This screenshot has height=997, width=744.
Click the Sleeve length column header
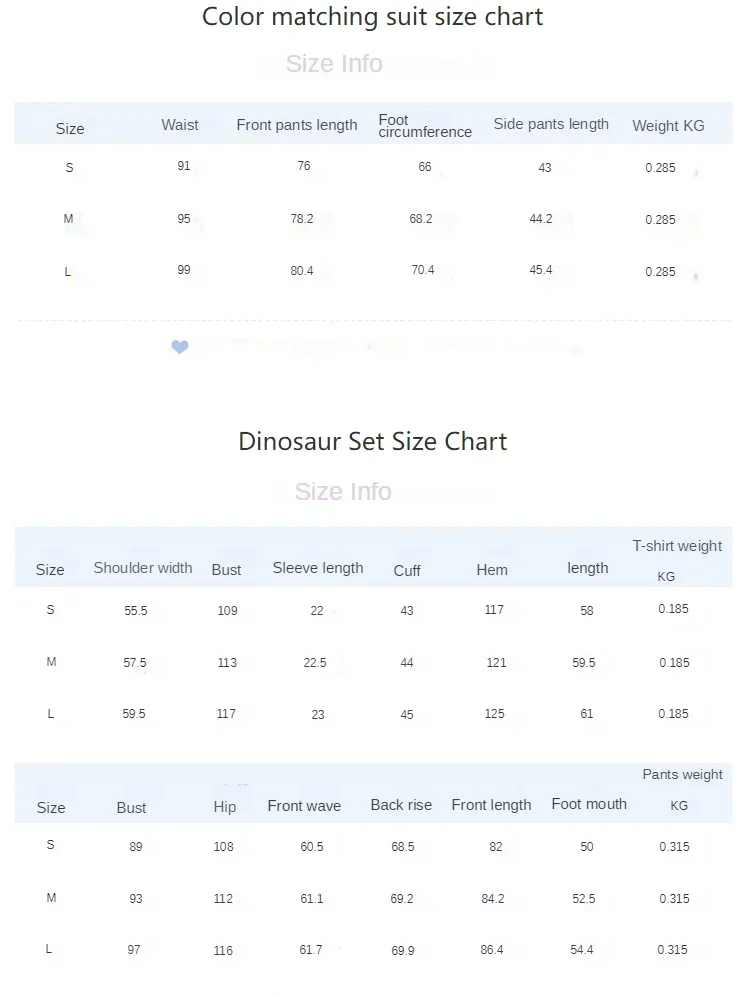[x=318, y=568]
